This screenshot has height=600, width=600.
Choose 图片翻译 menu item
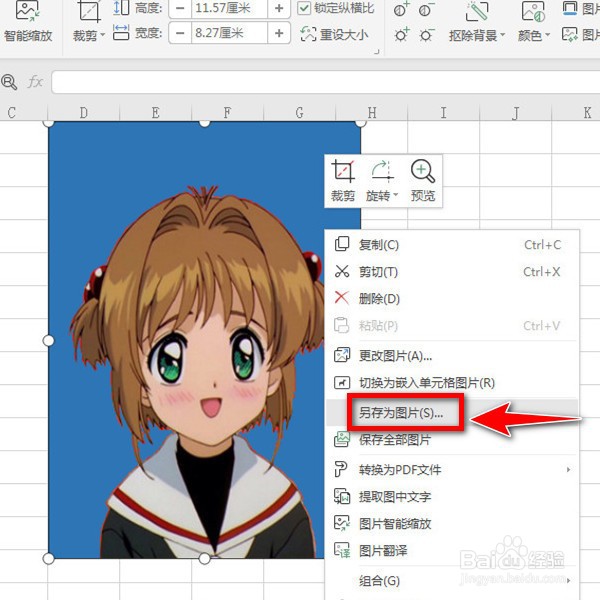[x=452, y=551]
